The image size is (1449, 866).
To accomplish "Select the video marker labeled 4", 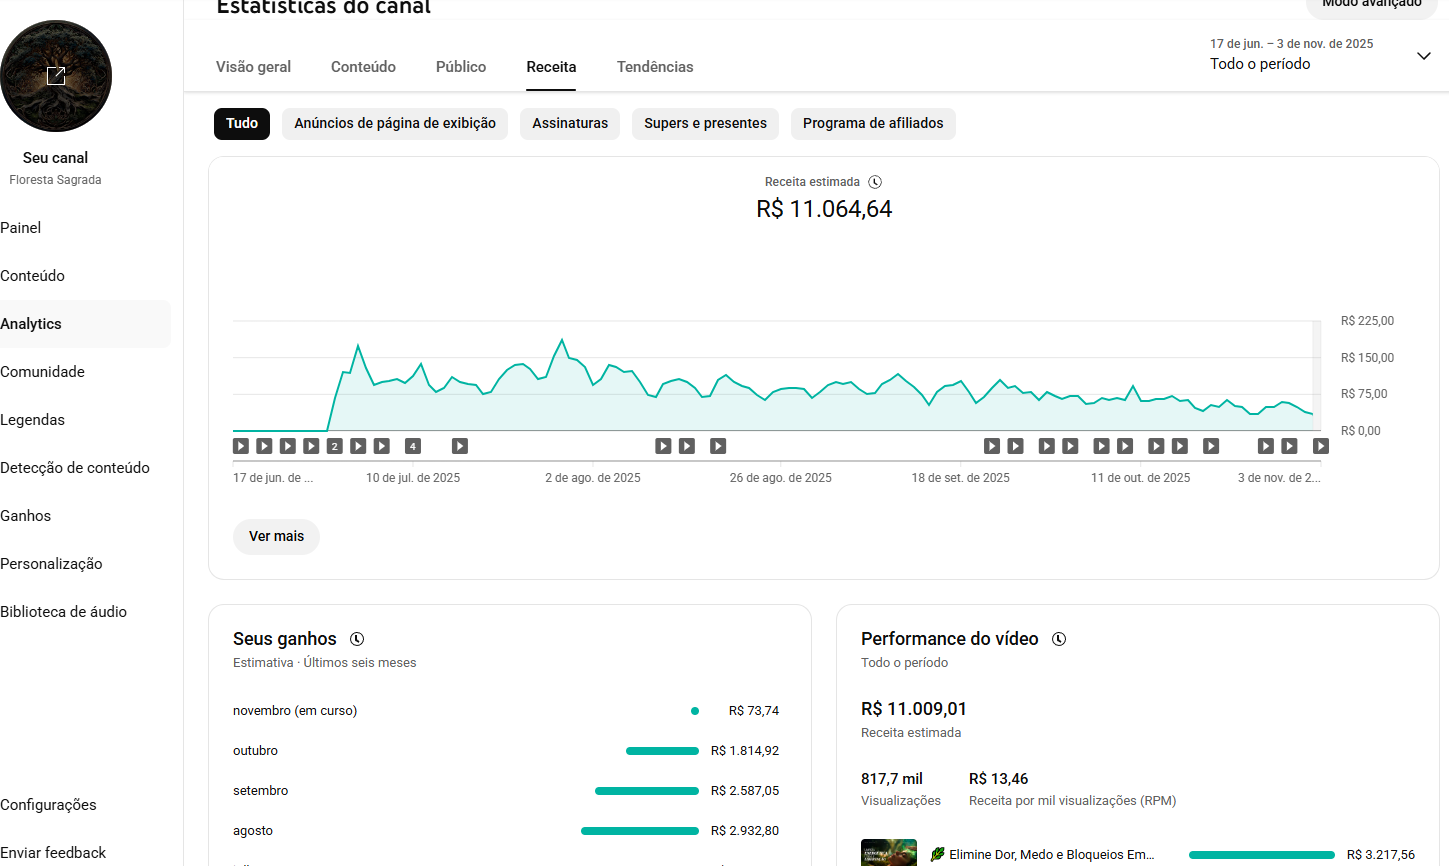I will tap(413, 446).
